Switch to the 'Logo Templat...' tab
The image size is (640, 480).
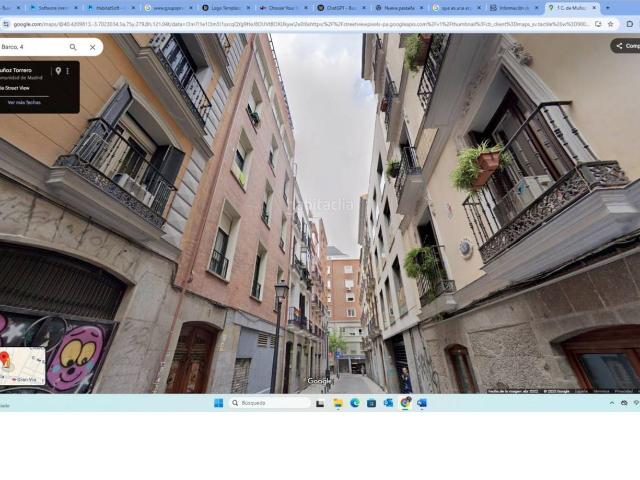pos(224,8)
